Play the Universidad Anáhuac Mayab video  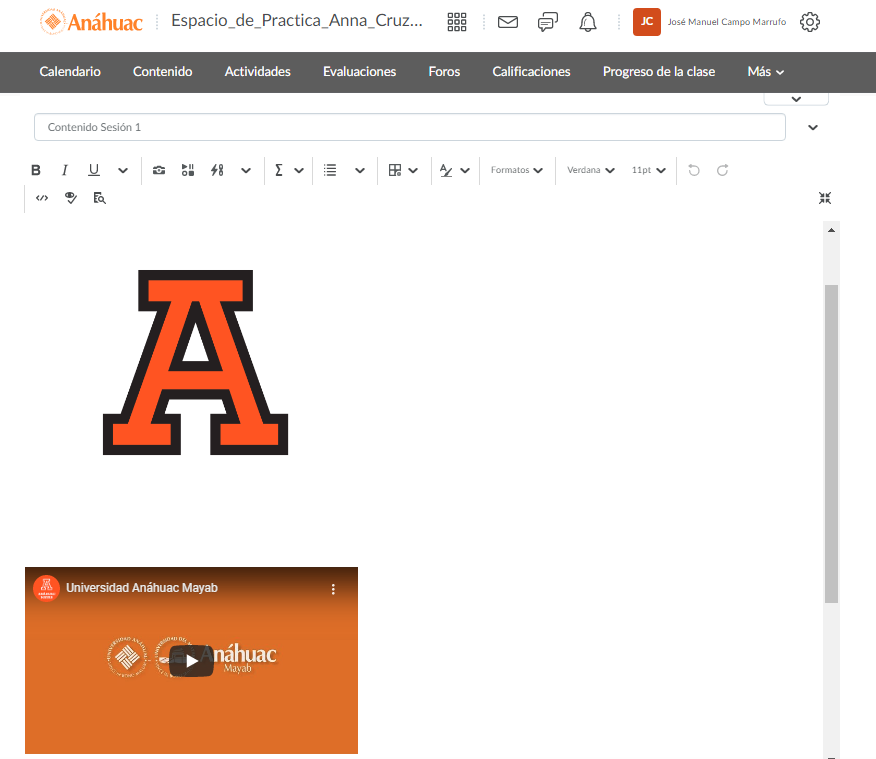(191, 661)
